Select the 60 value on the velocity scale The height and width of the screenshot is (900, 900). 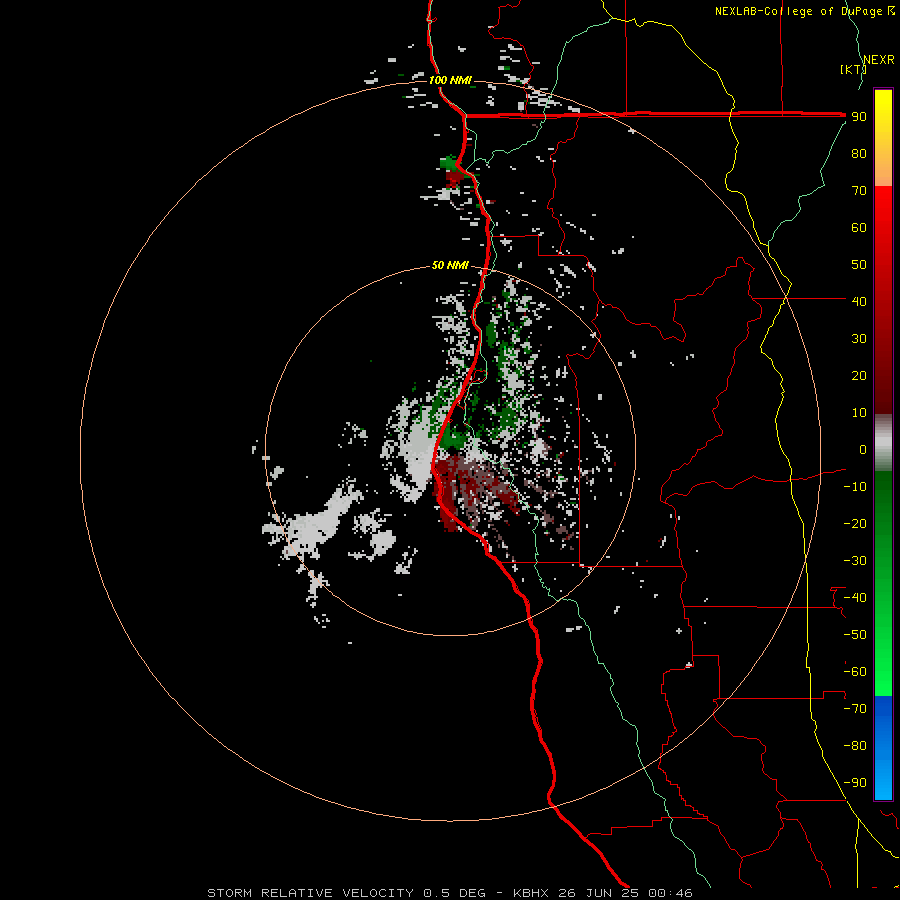tap(859, 227)
